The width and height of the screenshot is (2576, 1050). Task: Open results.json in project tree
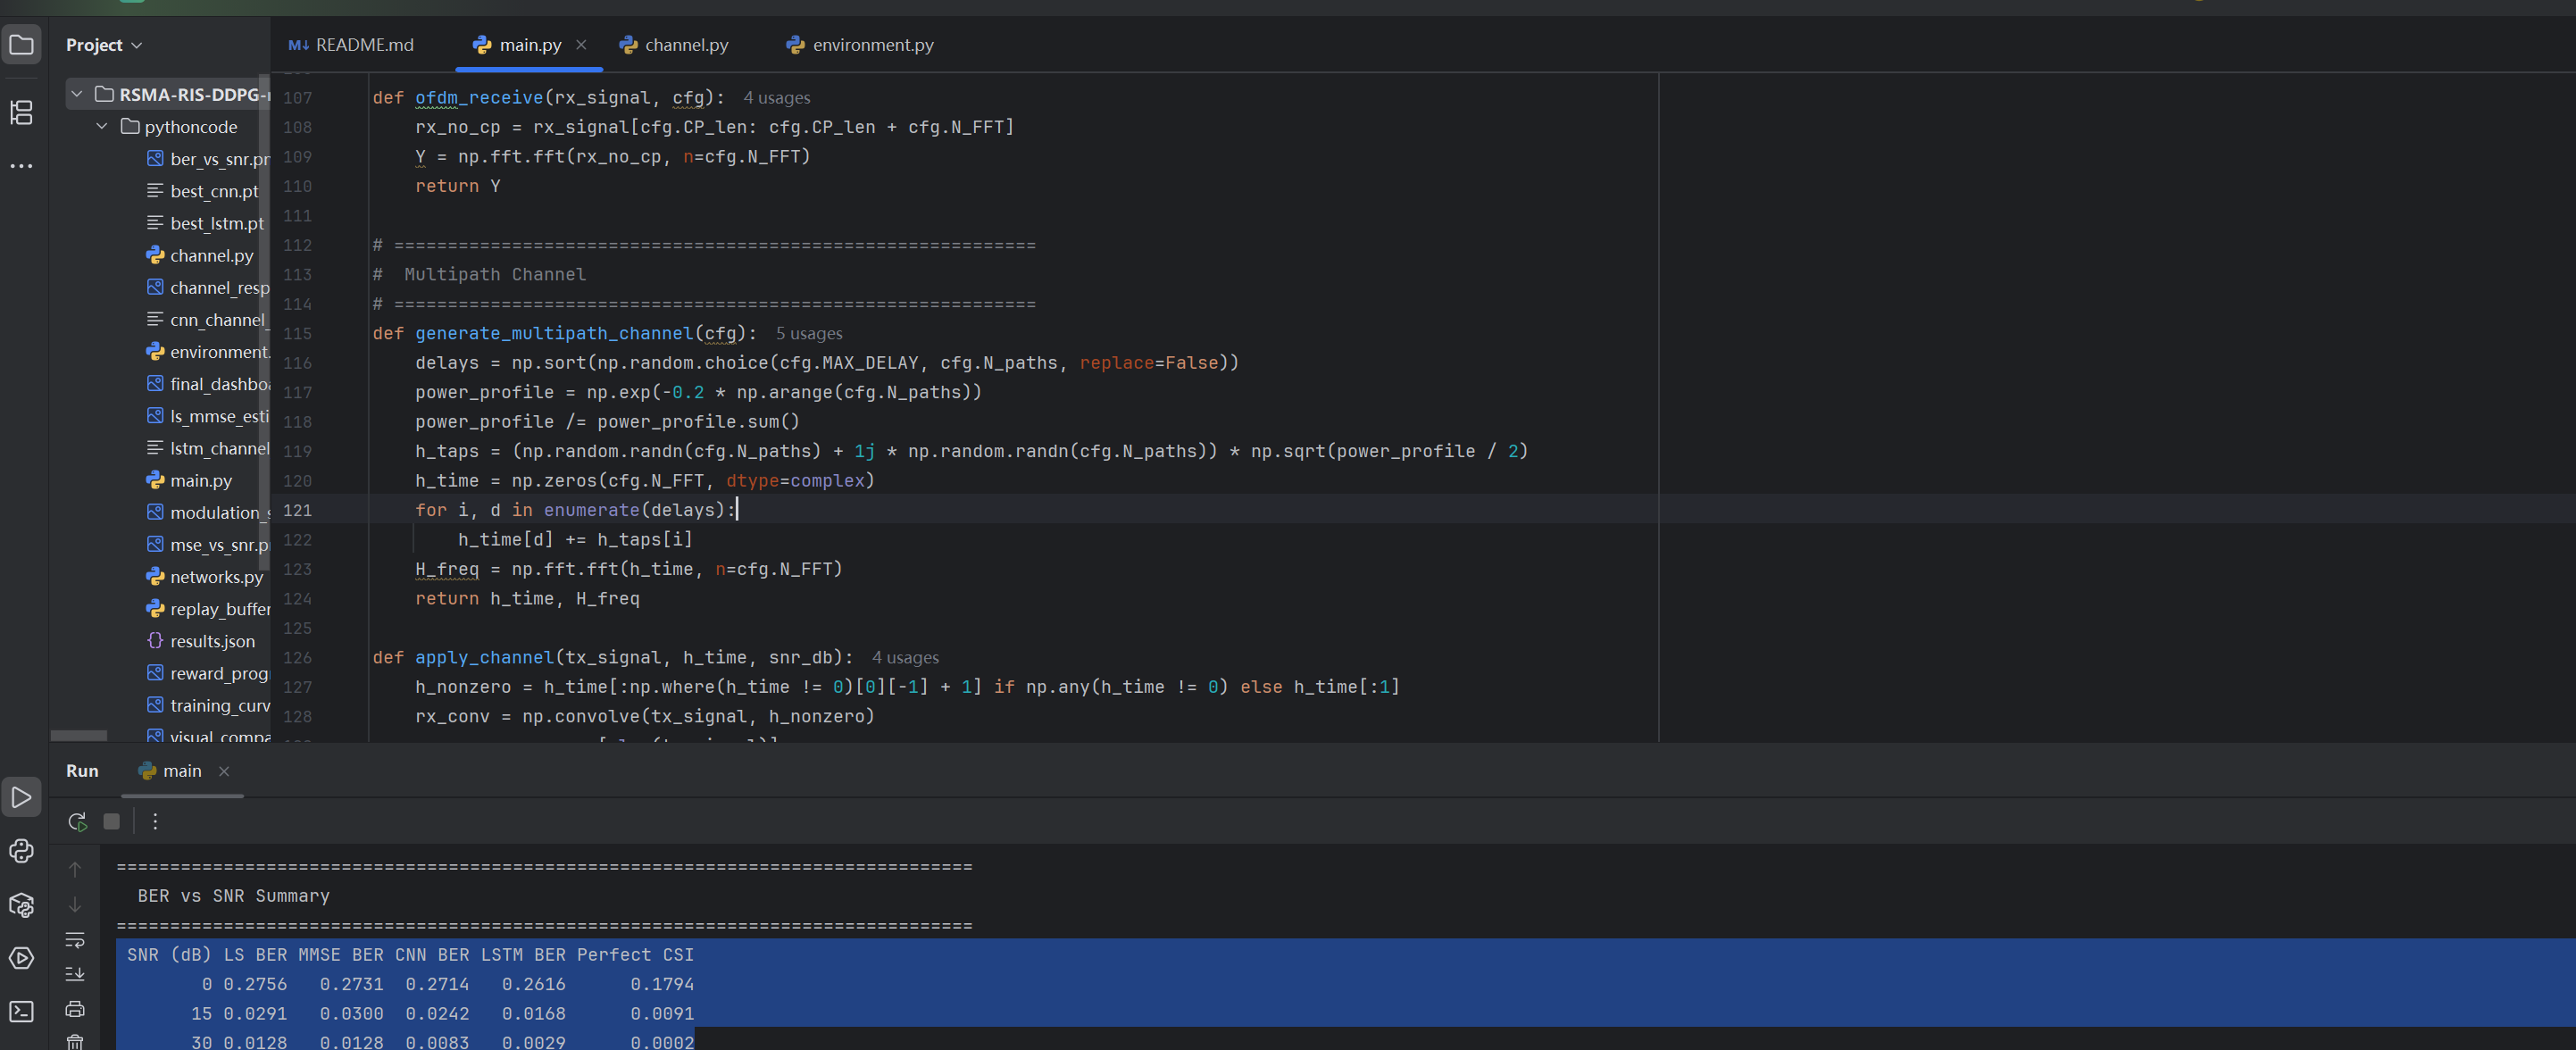pos(201,641)
